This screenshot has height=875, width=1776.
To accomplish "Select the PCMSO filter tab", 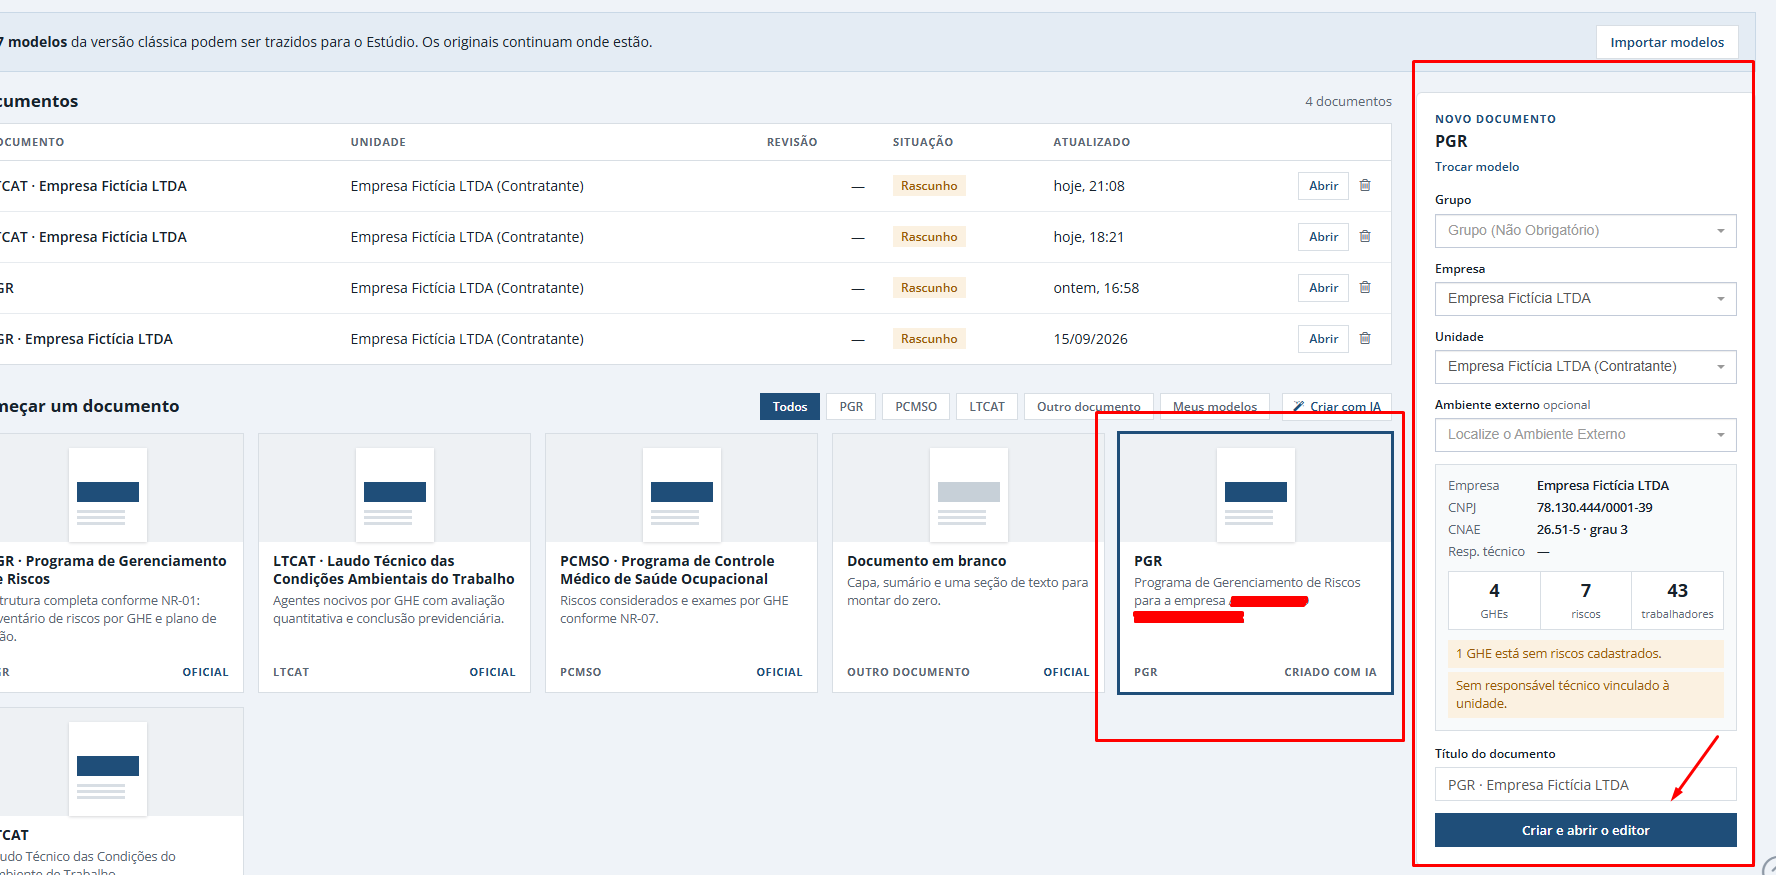I will (x=916, y=406).
